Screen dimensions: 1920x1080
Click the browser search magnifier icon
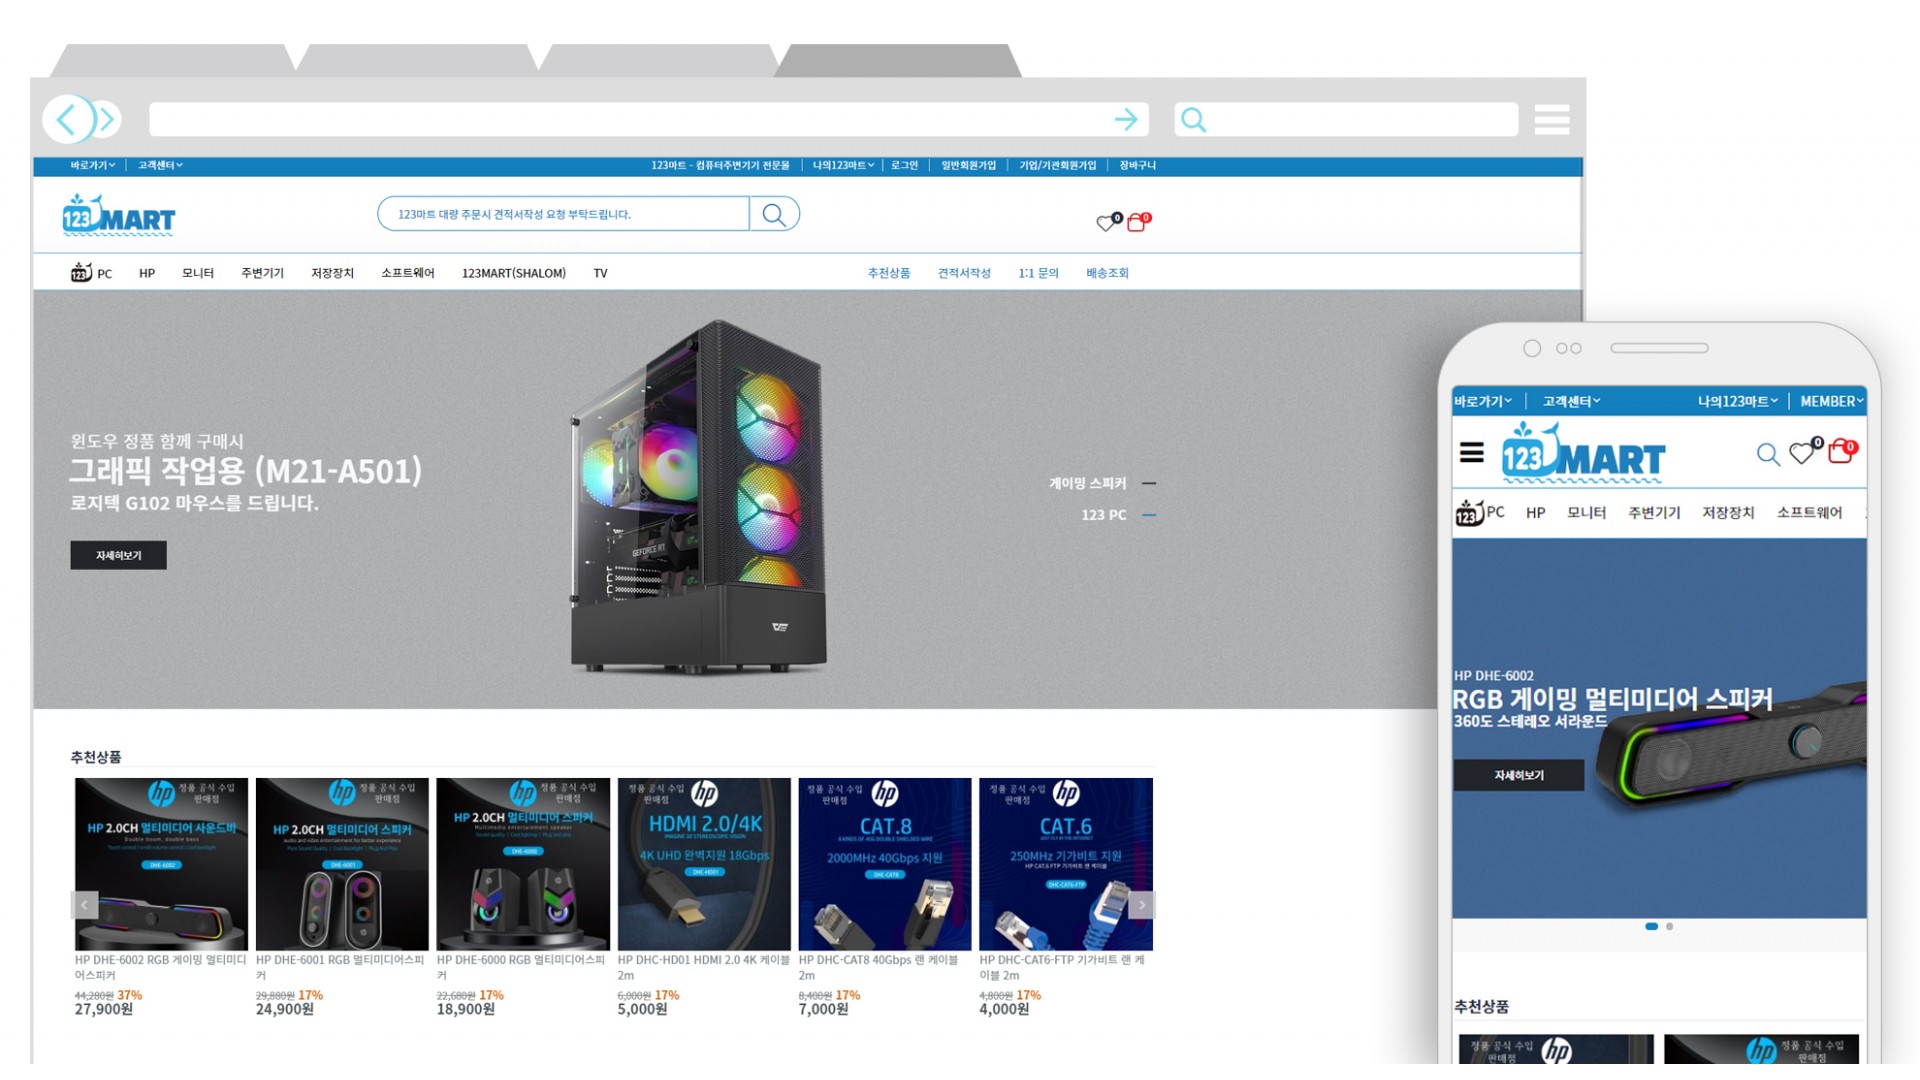[1193, 120]
